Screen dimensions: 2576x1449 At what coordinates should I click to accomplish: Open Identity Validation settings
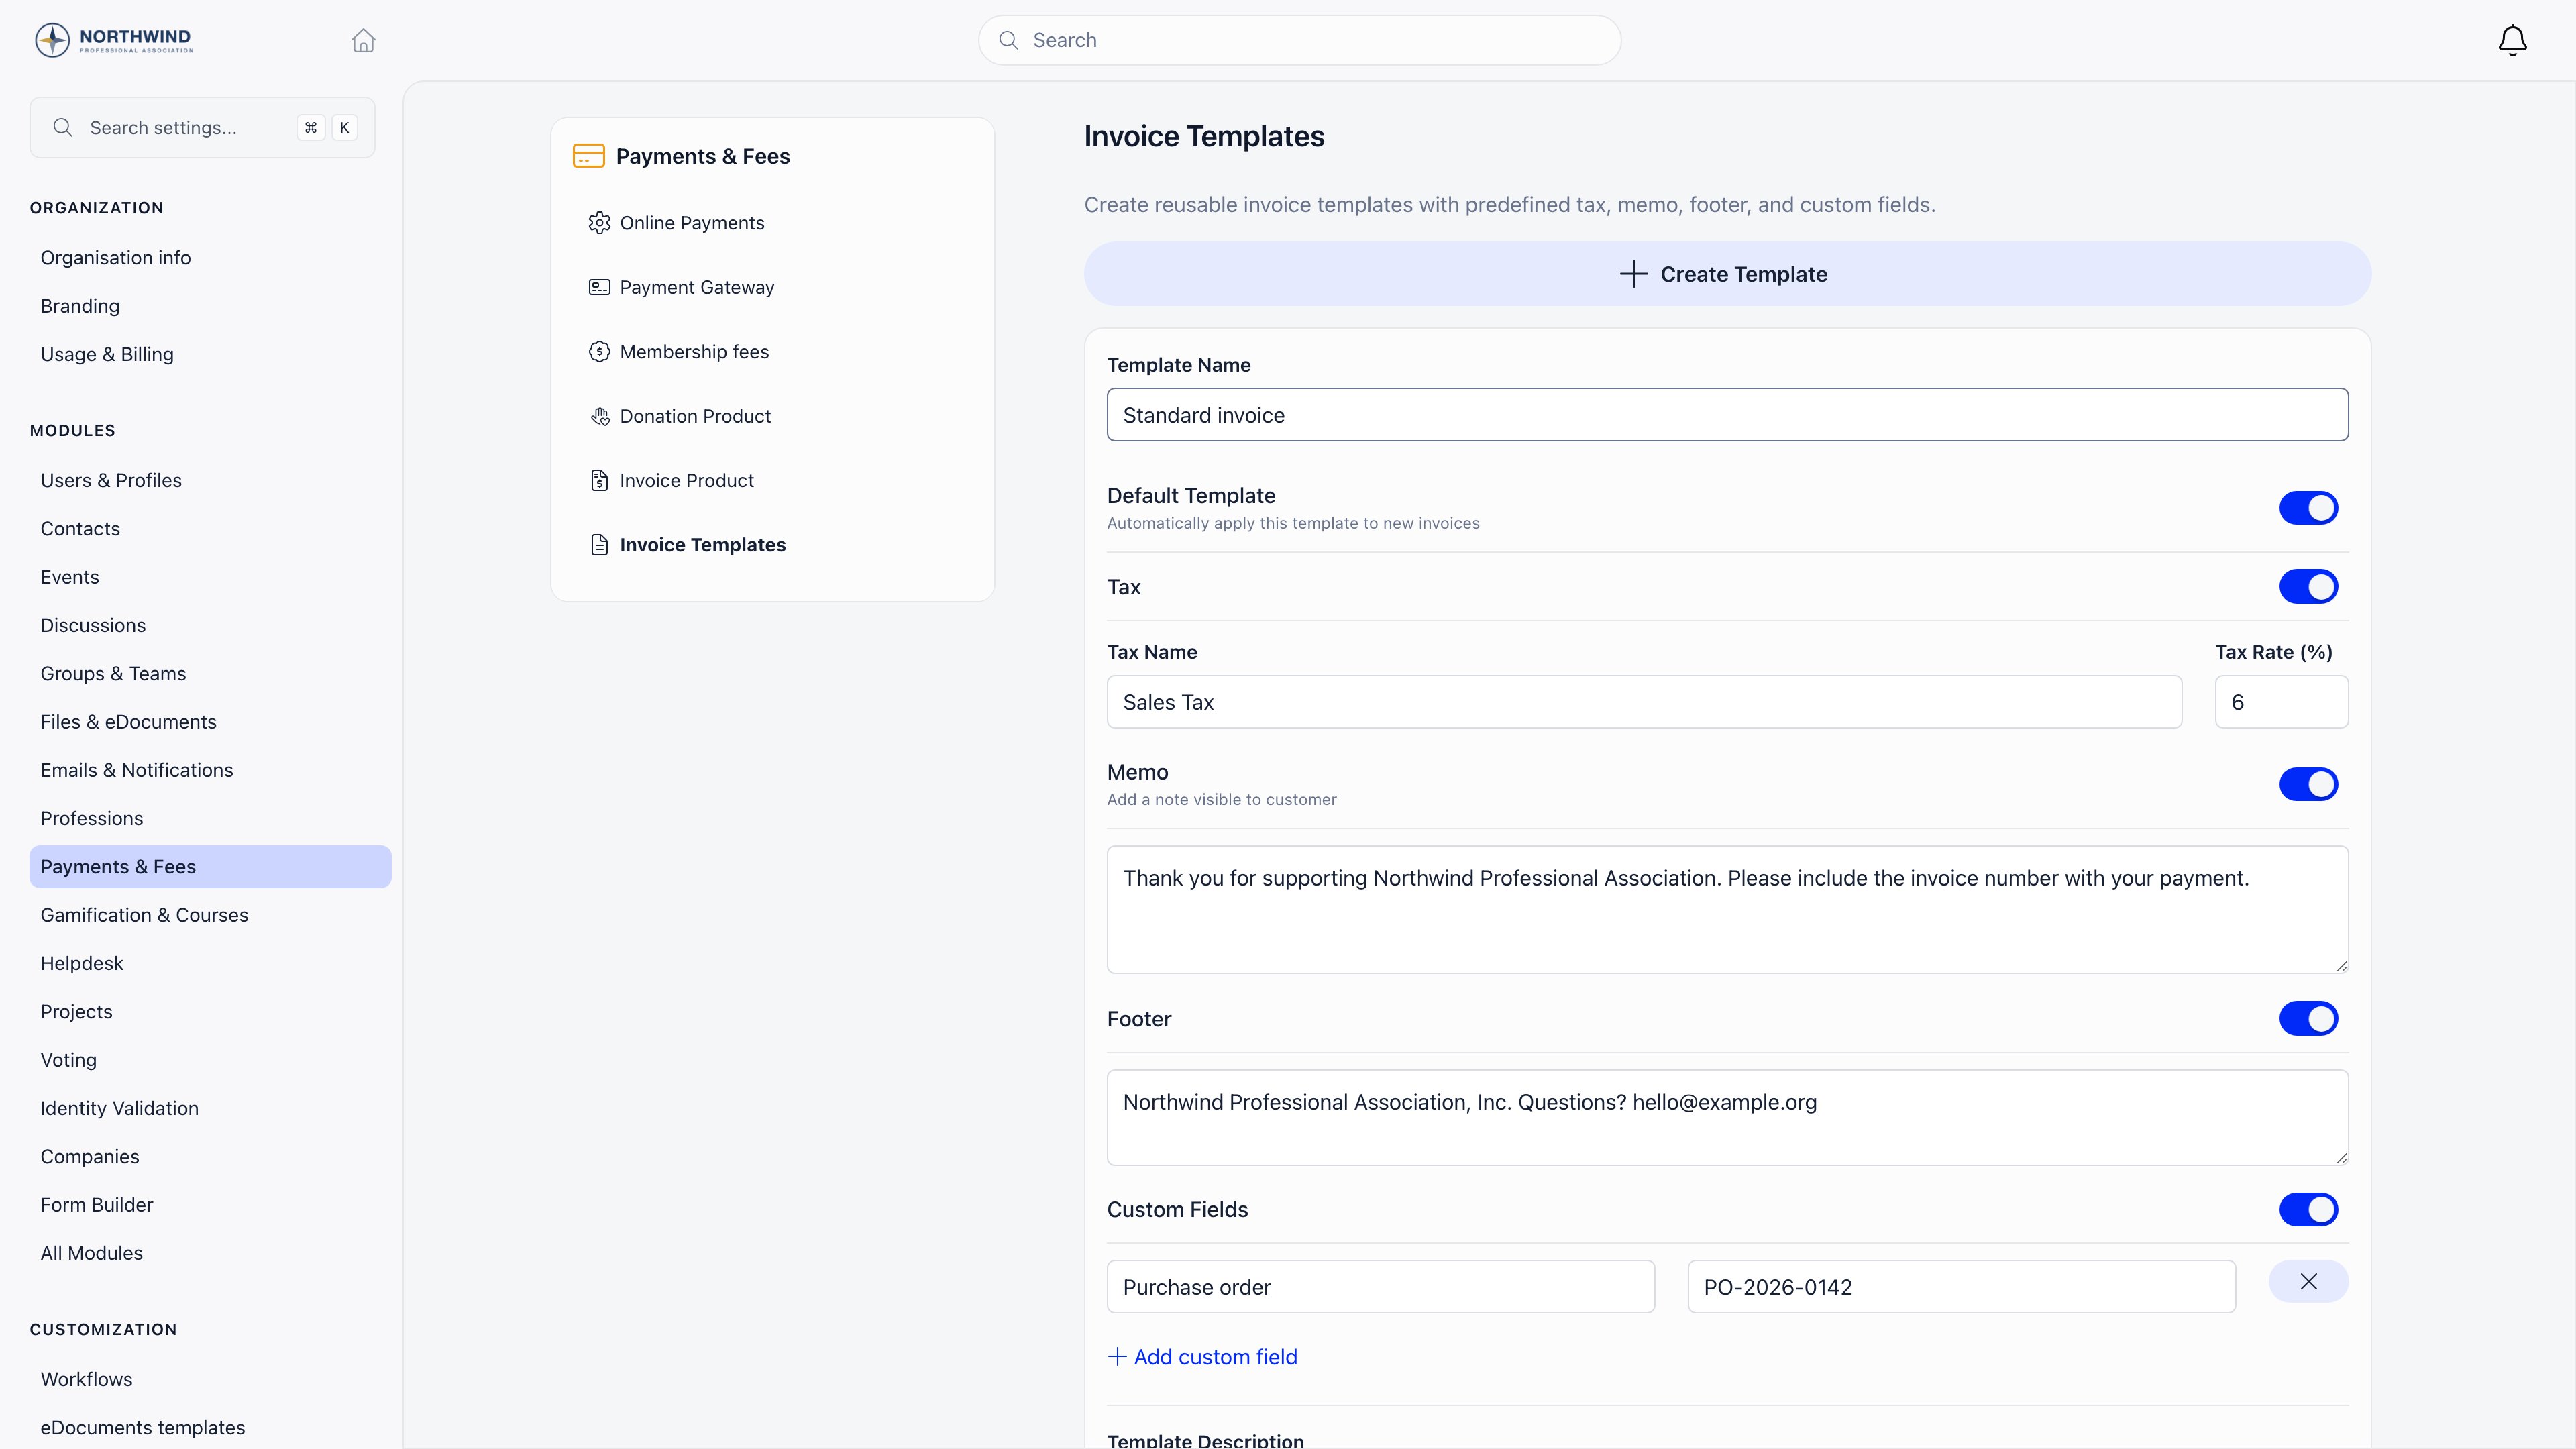(119, 1108)
